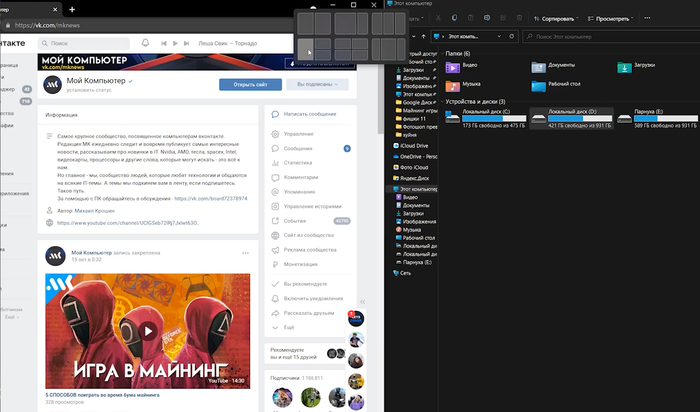Screen dimensions: 700x412
Task: Click the Delete trash icon in Explorer toolbar
Action: [519, 18]
